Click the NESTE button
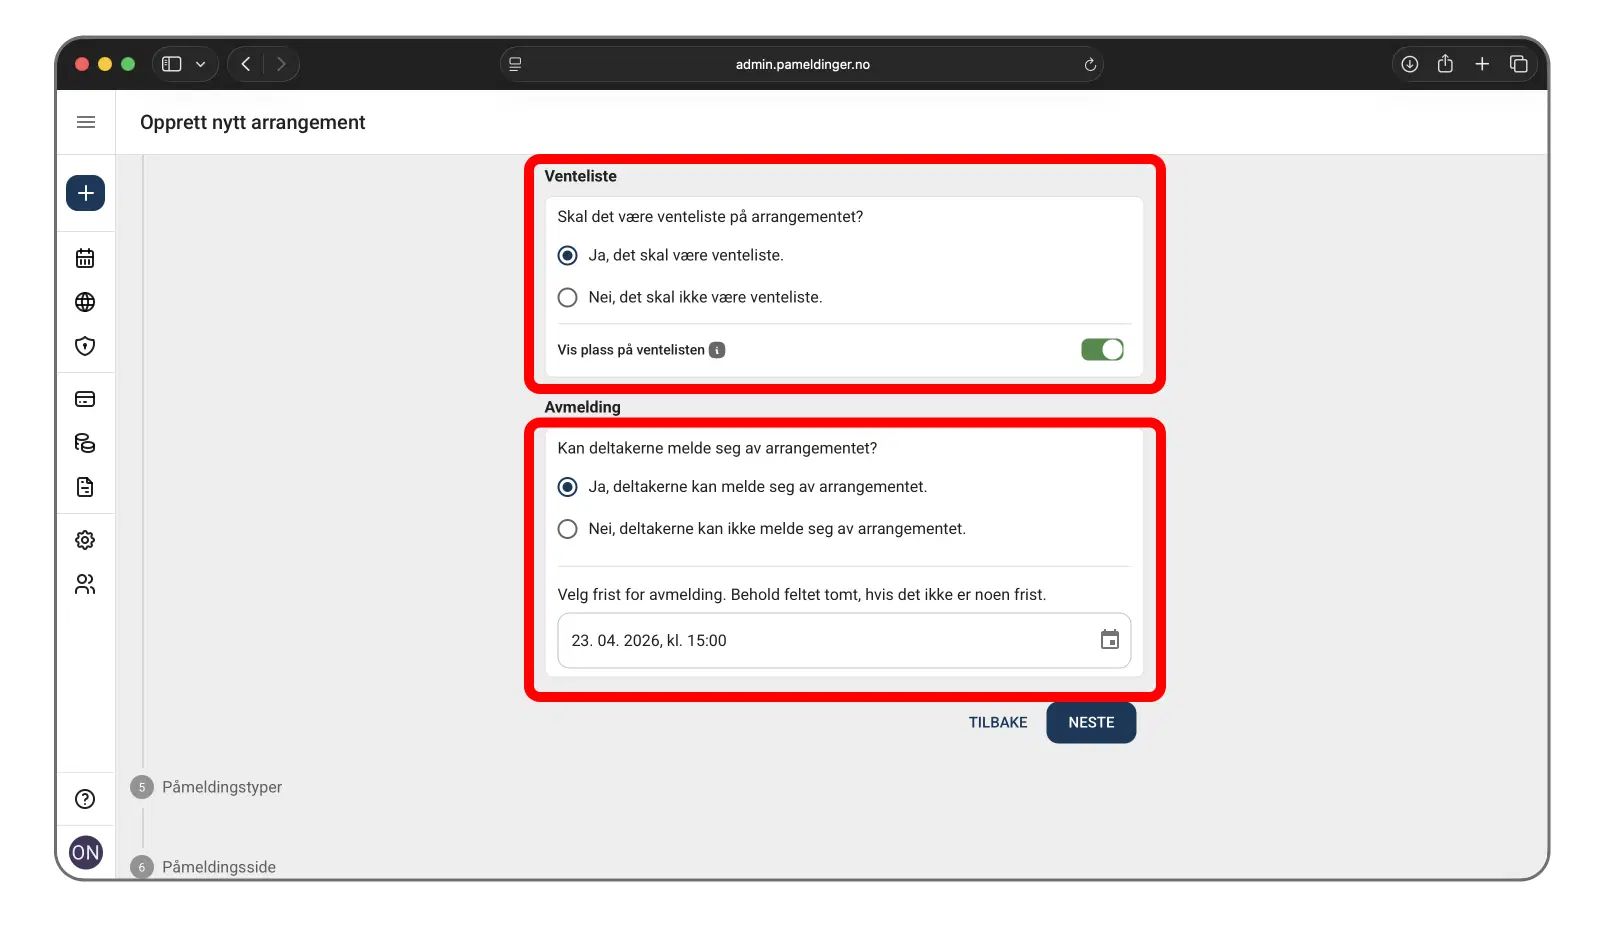This screenshot has width=1604, height=926. coord(1090,722)
